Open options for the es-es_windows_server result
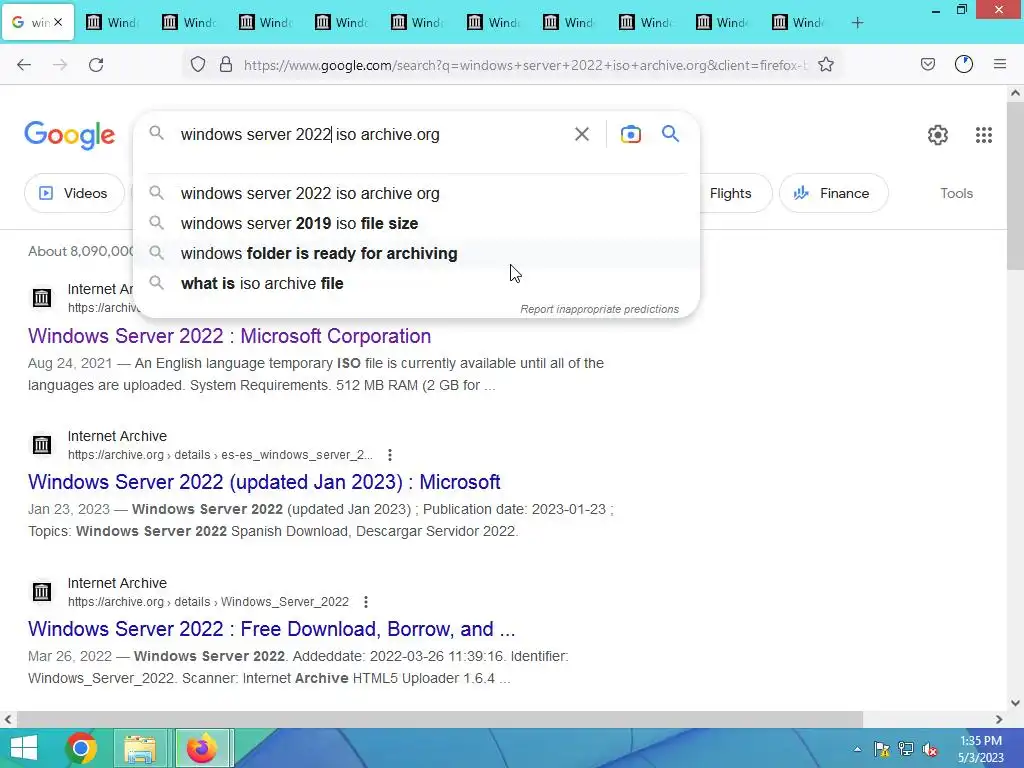 390,455
